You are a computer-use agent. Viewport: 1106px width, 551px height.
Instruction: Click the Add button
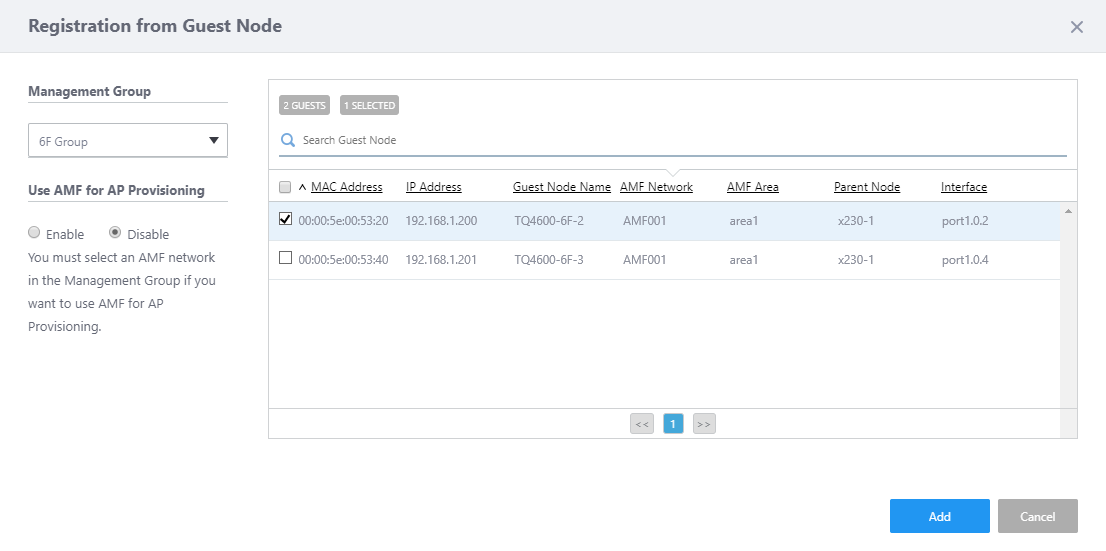click(940, 516)
